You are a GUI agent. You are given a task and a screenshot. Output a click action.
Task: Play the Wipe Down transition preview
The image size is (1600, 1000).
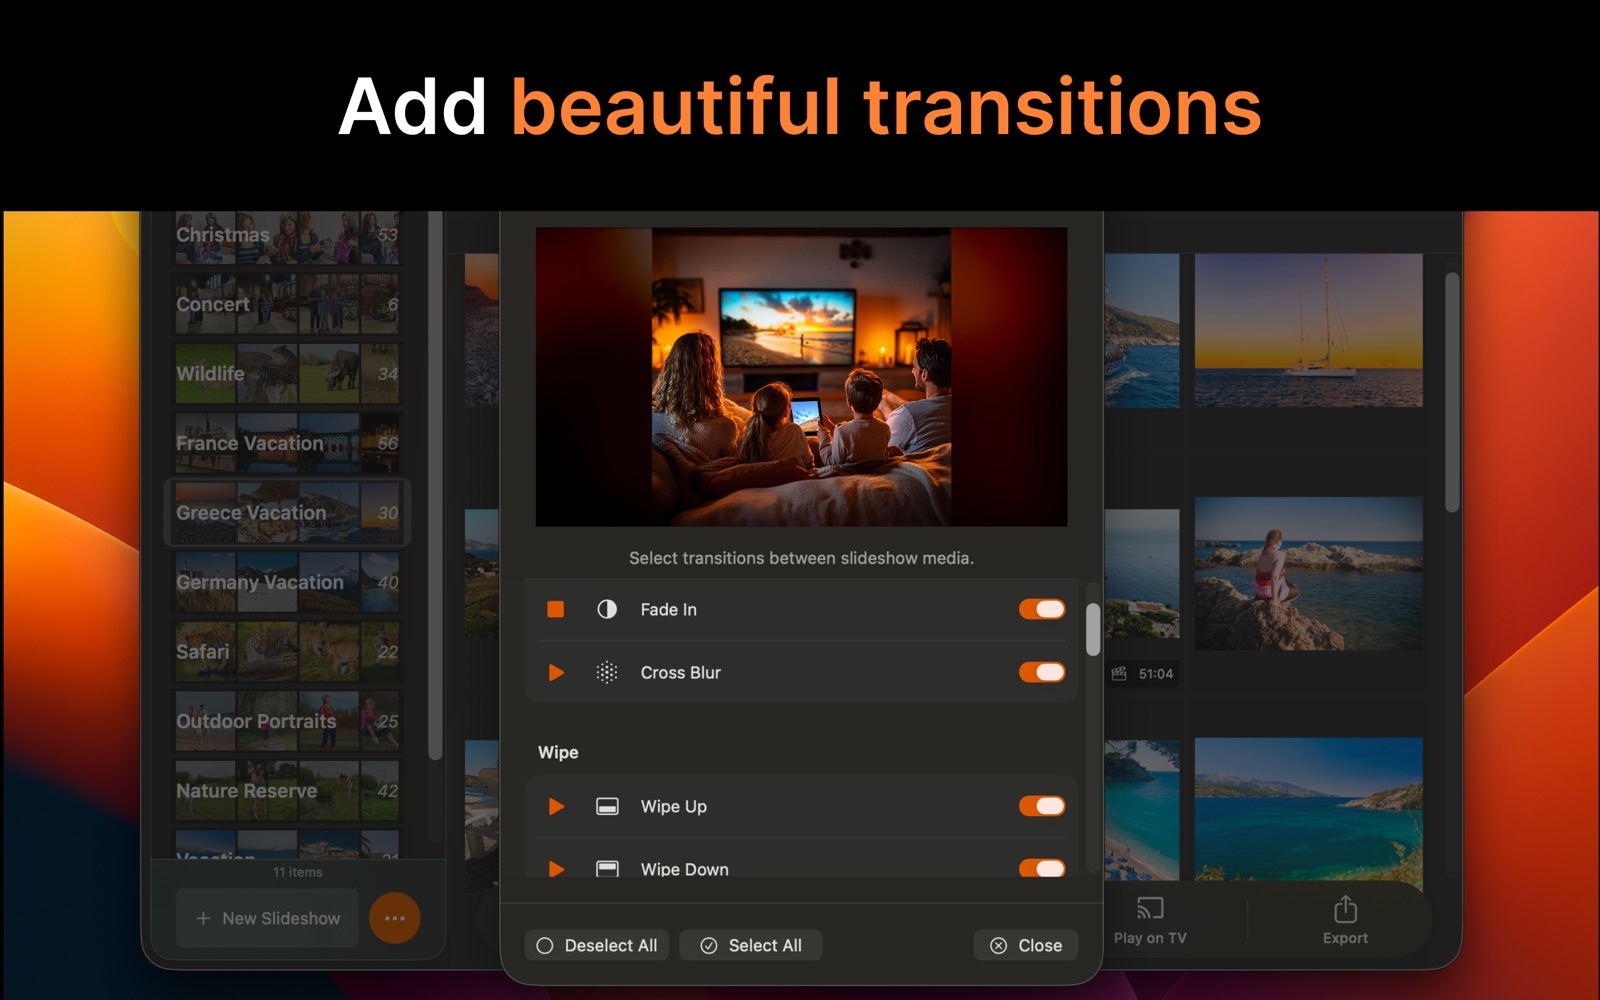[x=557, y=869]
